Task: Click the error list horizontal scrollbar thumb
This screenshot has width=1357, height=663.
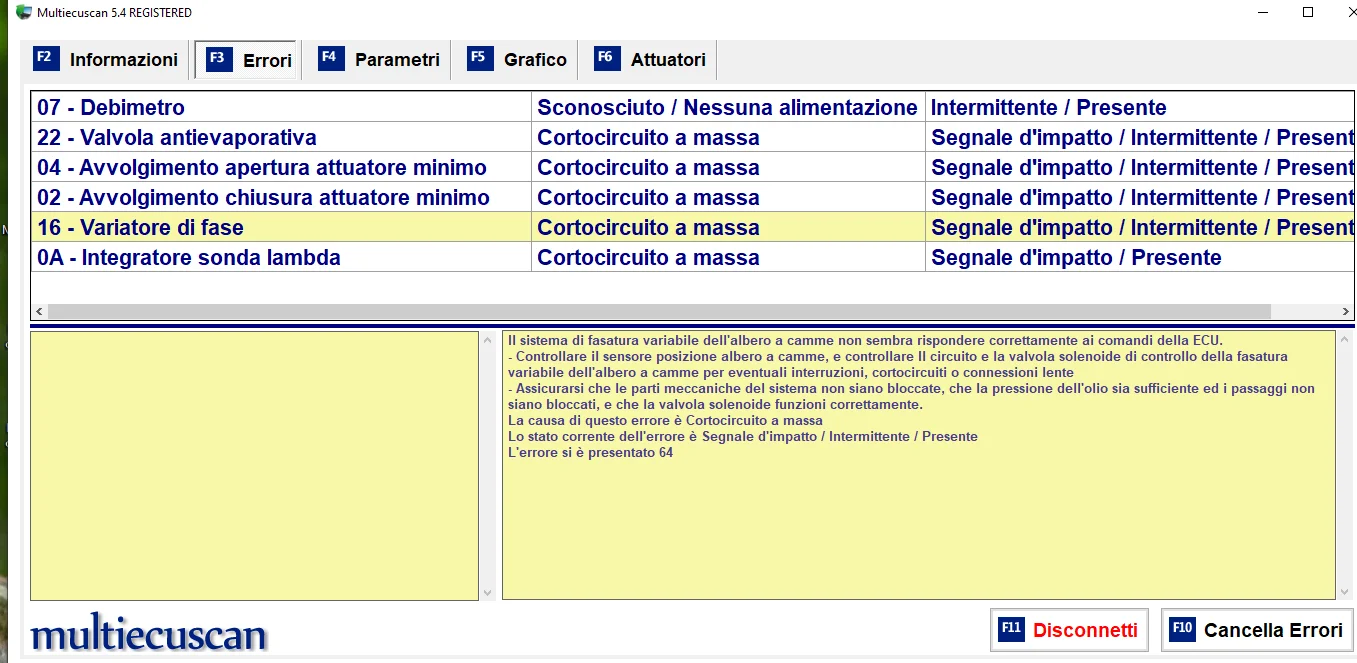Action: [658, 312]
